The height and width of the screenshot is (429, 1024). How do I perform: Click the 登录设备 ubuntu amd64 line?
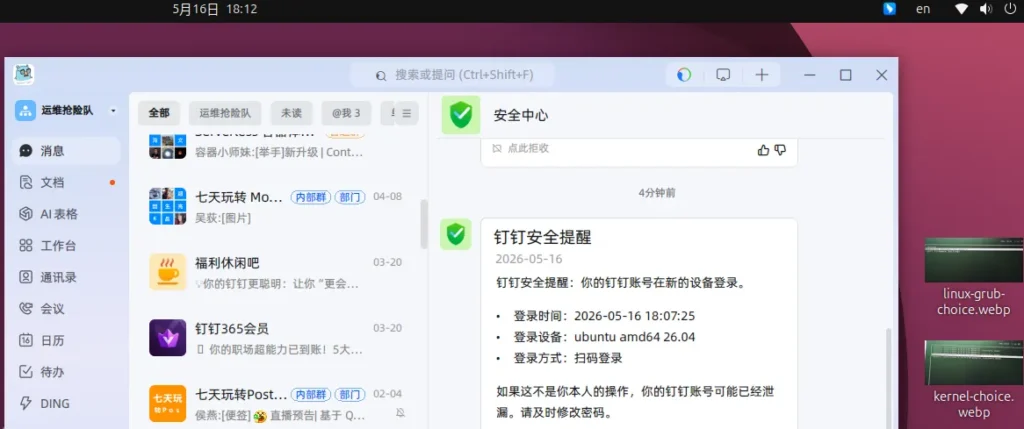595,337
